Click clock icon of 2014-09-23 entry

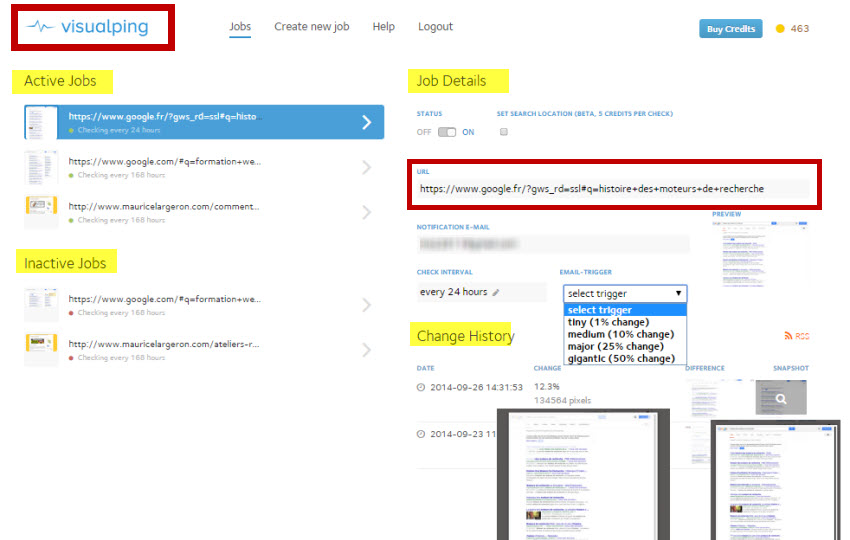(x=421, y=434)
